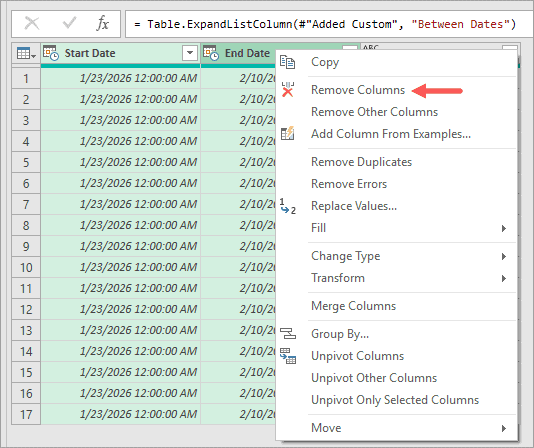Click End Date column datetime type icon
Image resolution: width=534 pixels, height=448 pixels.
coord(211,53)
